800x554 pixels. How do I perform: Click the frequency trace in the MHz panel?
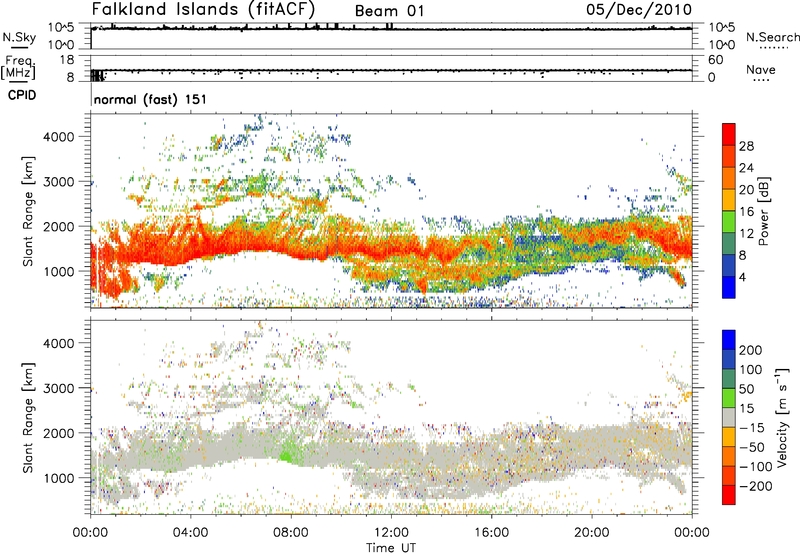(x=391, y=70)
